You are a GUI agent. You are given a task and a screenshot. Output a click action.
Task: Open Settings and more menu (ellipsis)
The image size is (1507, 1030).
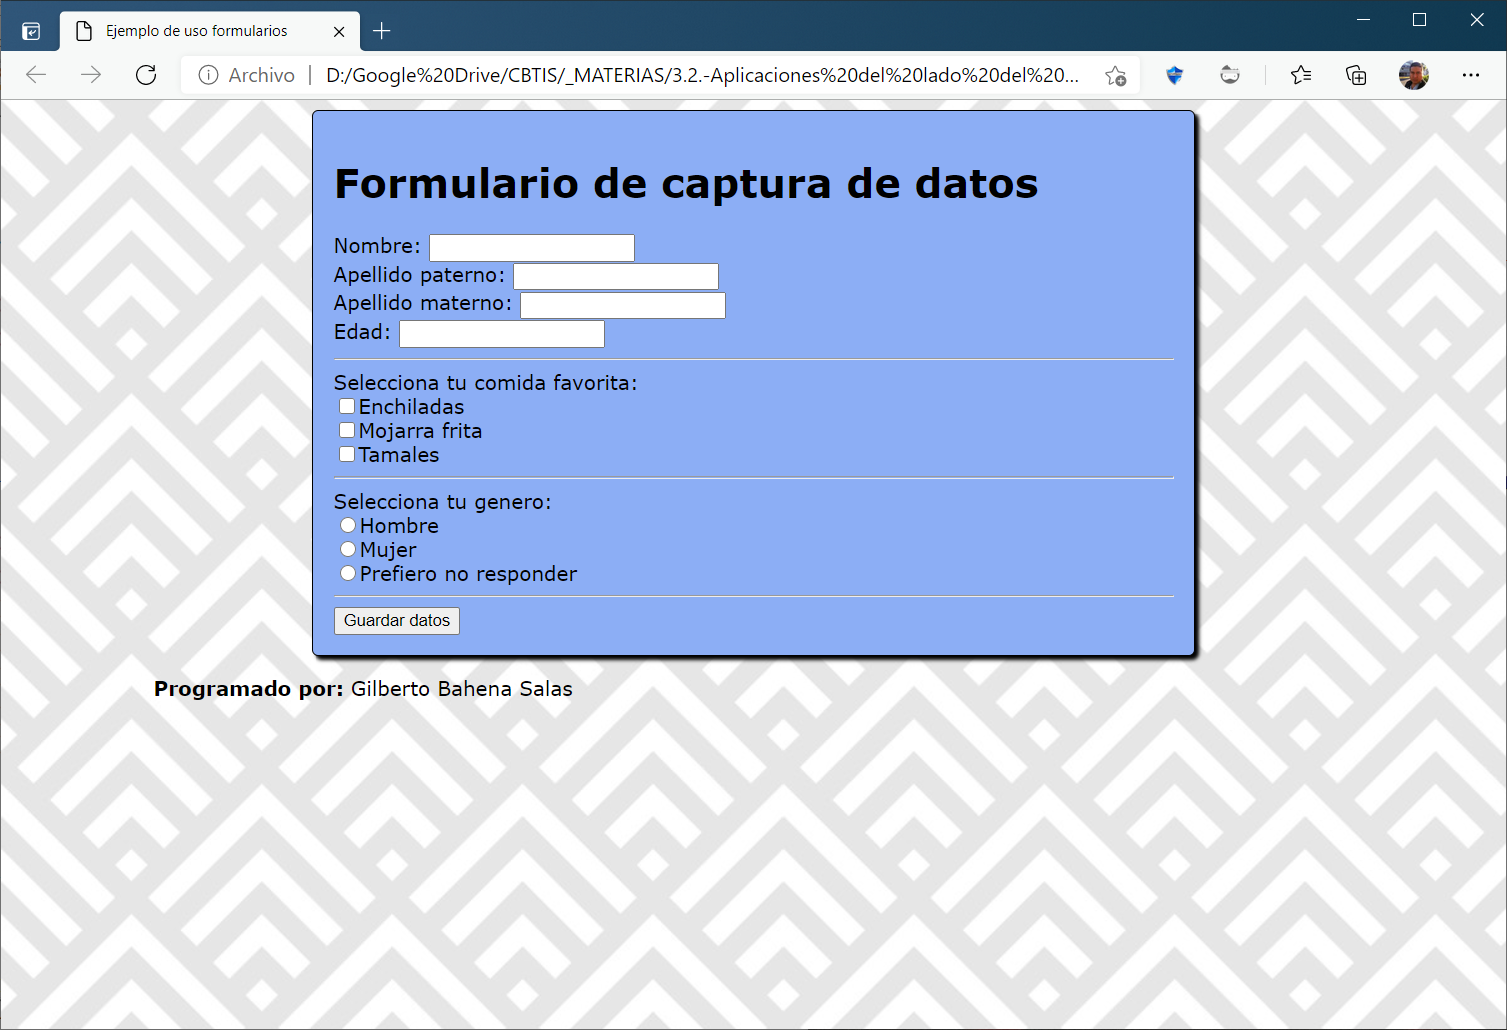(x=1471, y=75)
